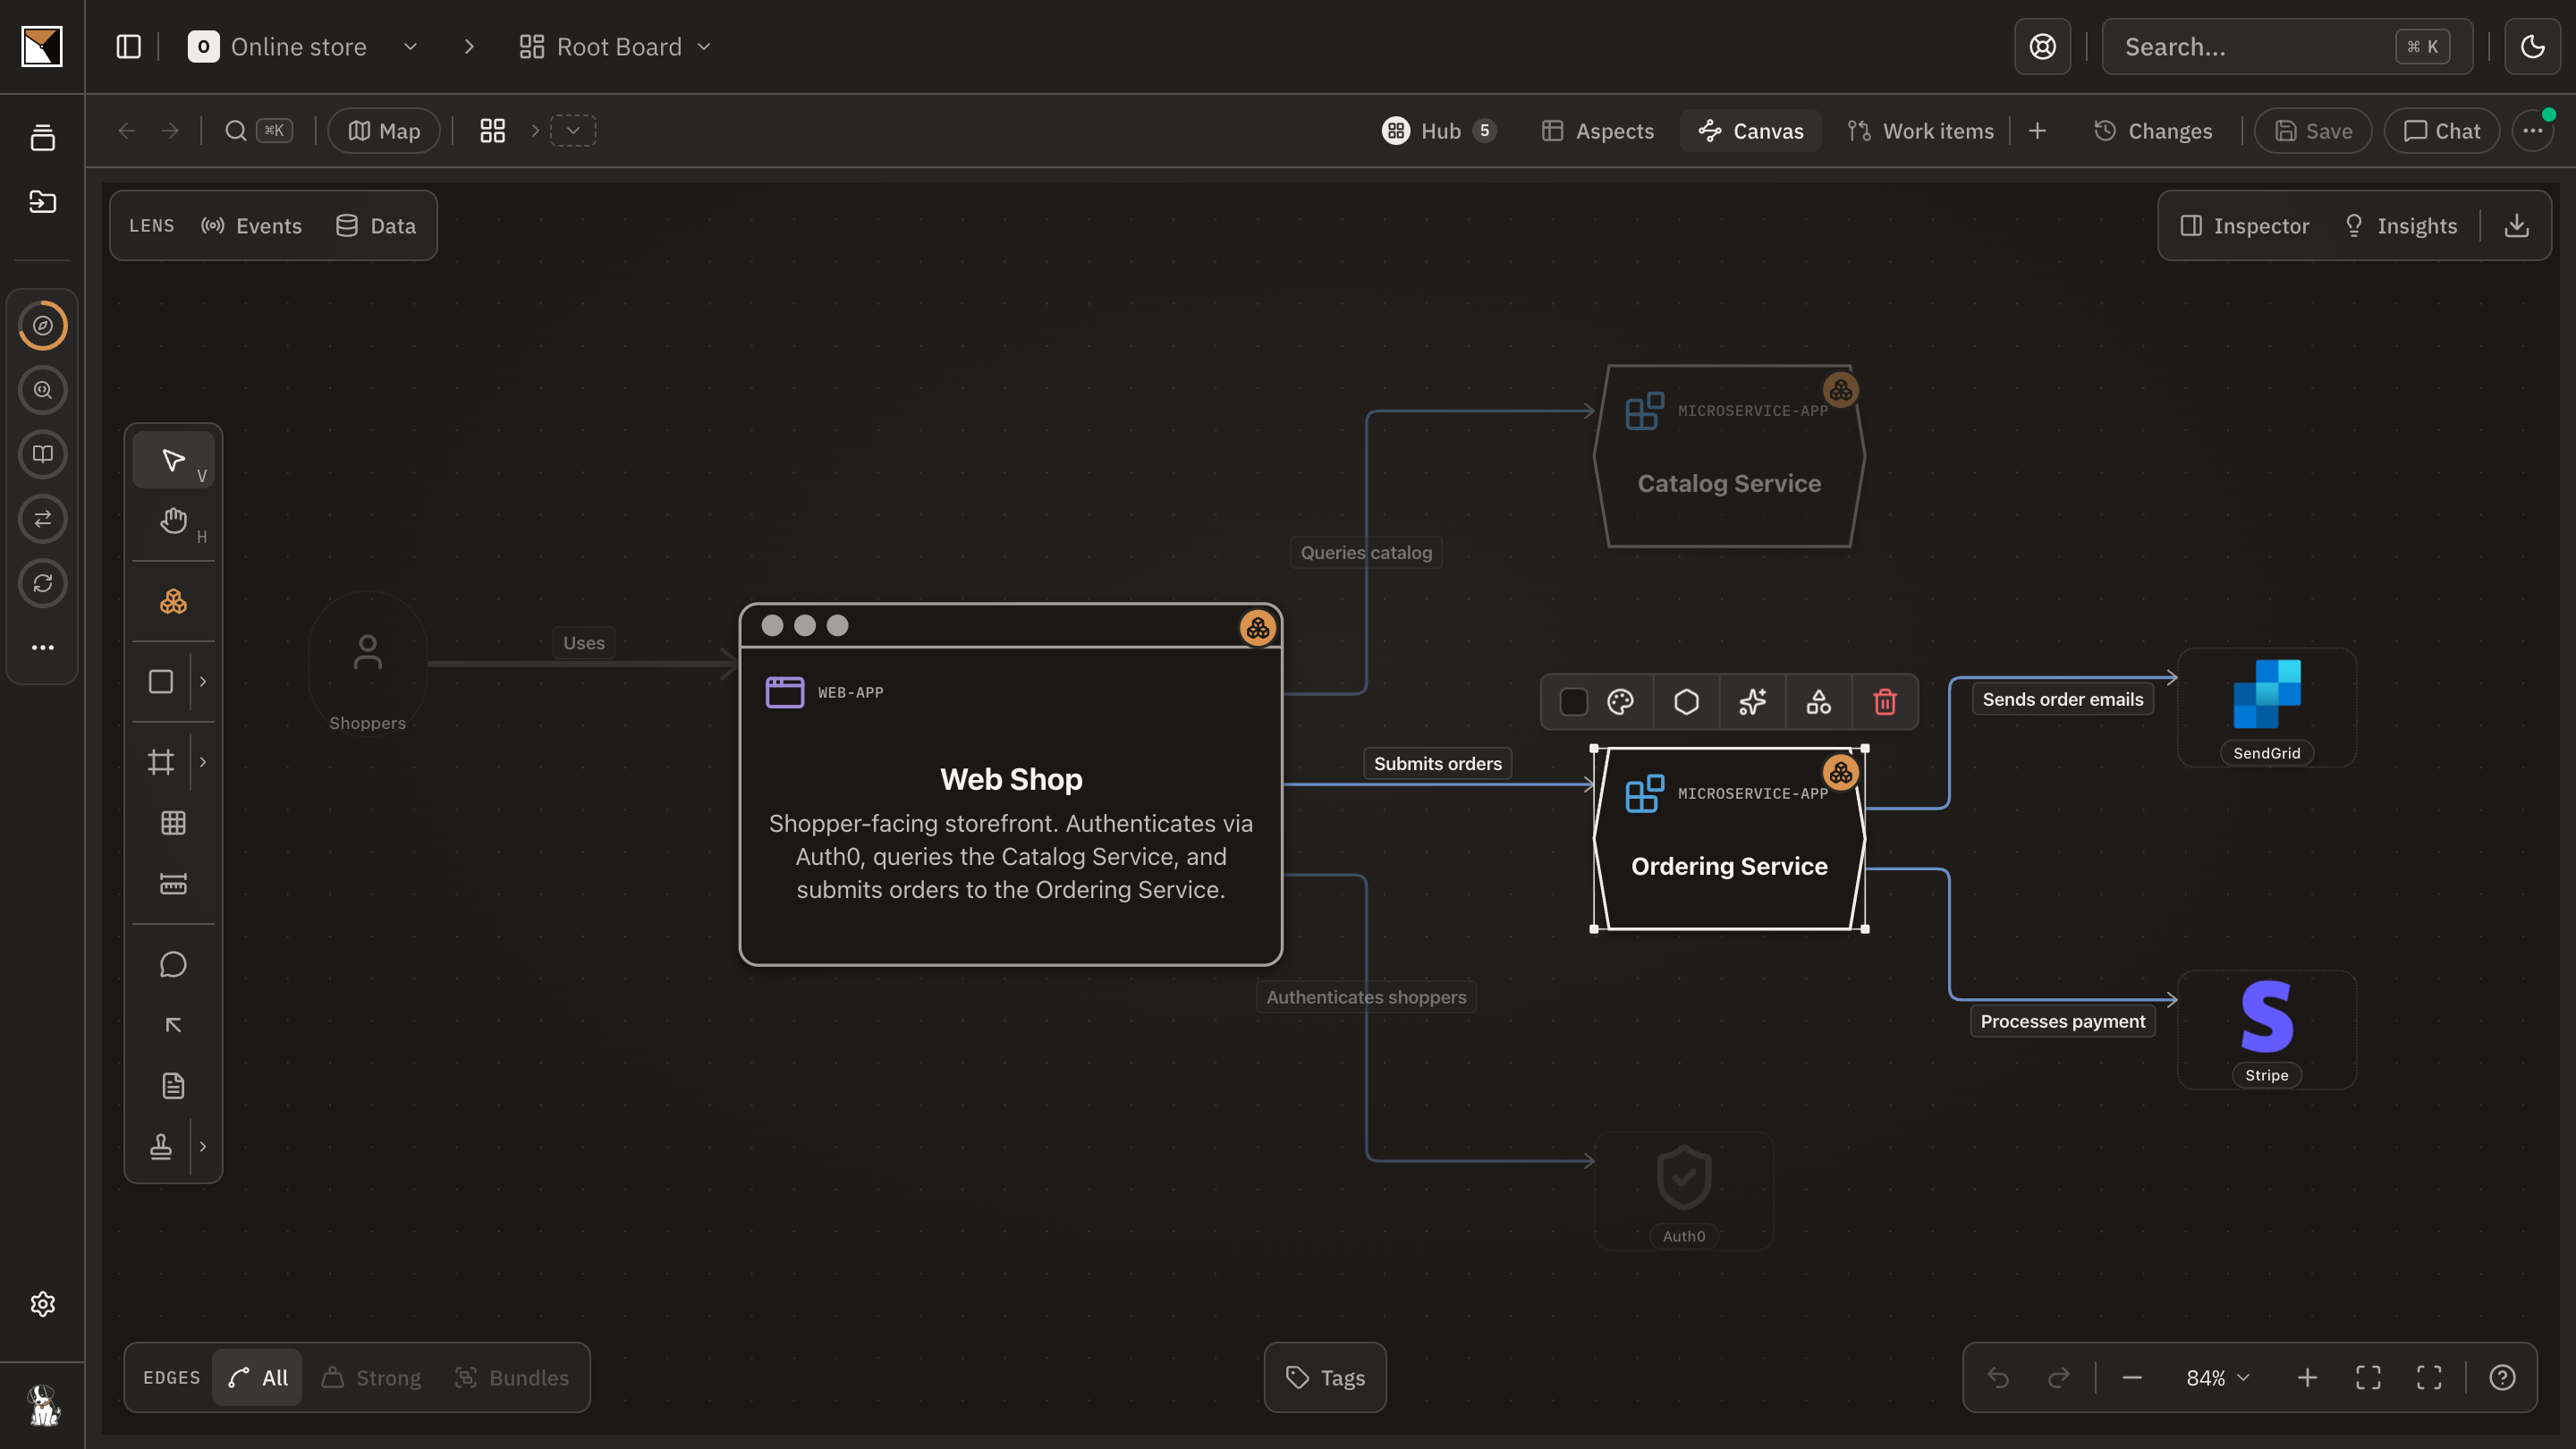The height and width of the screenshot is (1449, 2576).
Task: Click the AI sparkles icon on node toolbar
Action: coord(1753,702)
